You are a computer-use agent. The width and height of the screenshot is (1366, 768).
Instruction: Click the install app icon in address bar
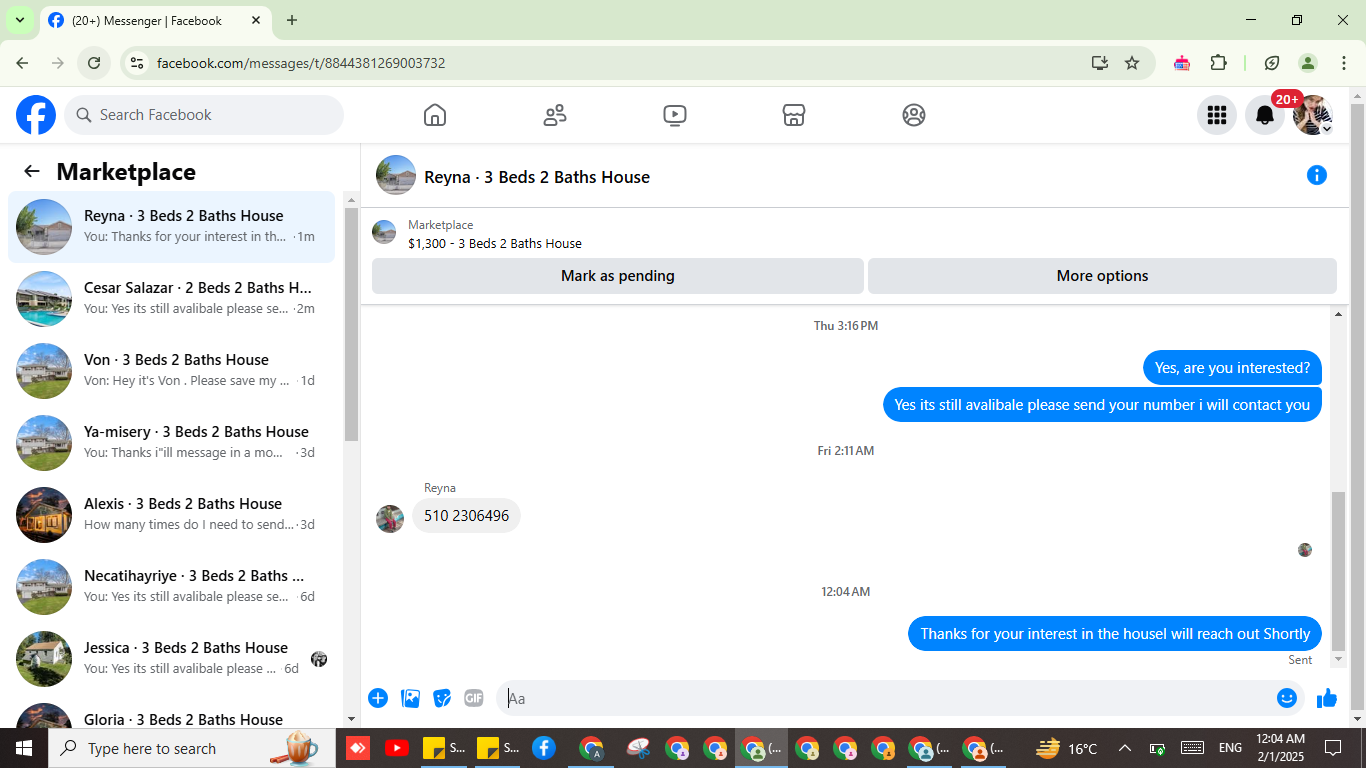pos(1100,63)
